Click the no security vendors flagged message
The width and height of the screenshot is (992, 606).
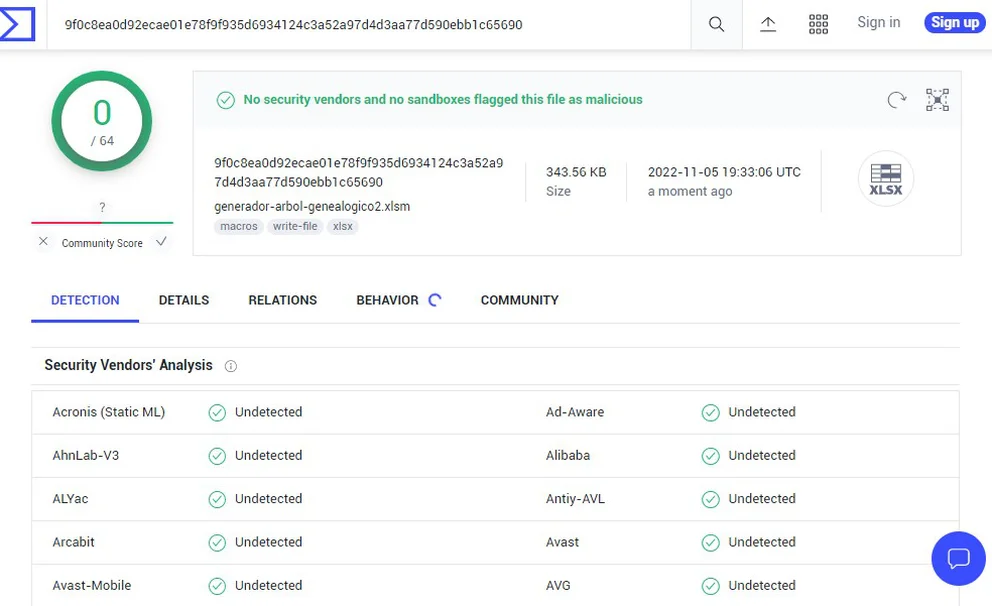point(443,99)
